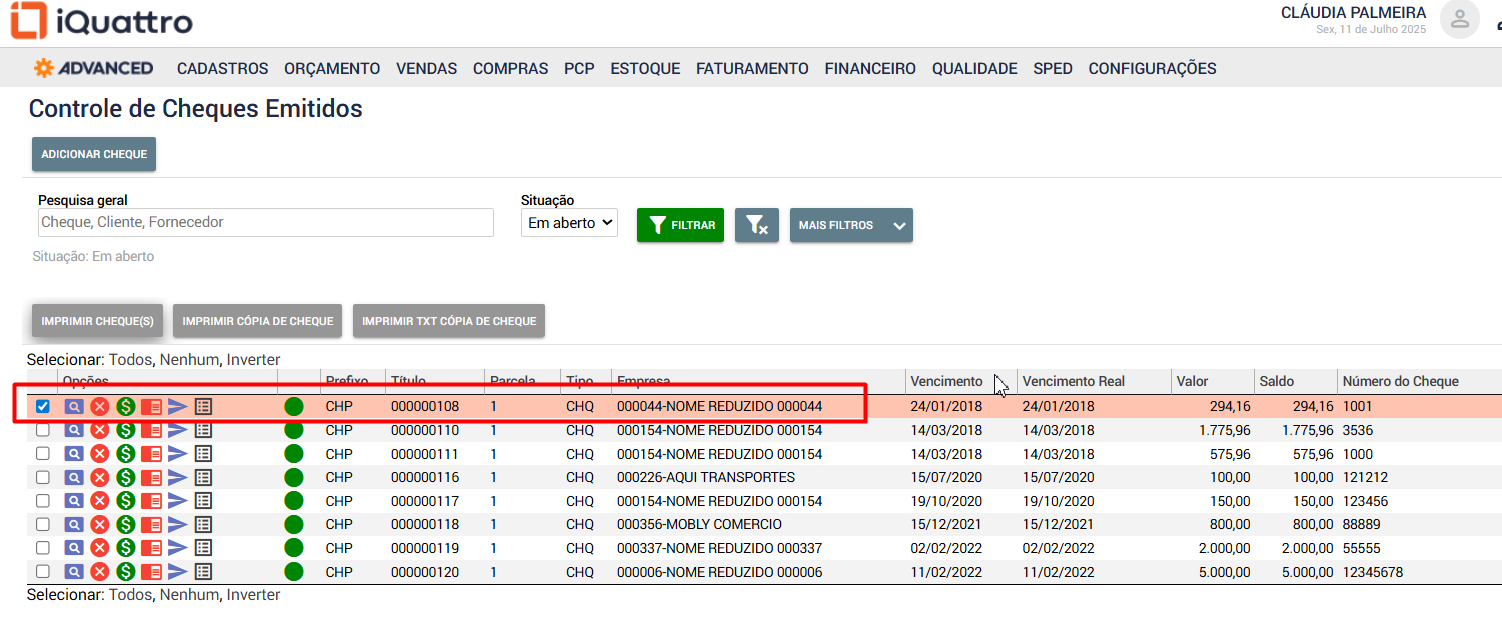The image size is (1502, 618).
Task: Open the Estoque menu dropdown
Action: tap(645, 69)
